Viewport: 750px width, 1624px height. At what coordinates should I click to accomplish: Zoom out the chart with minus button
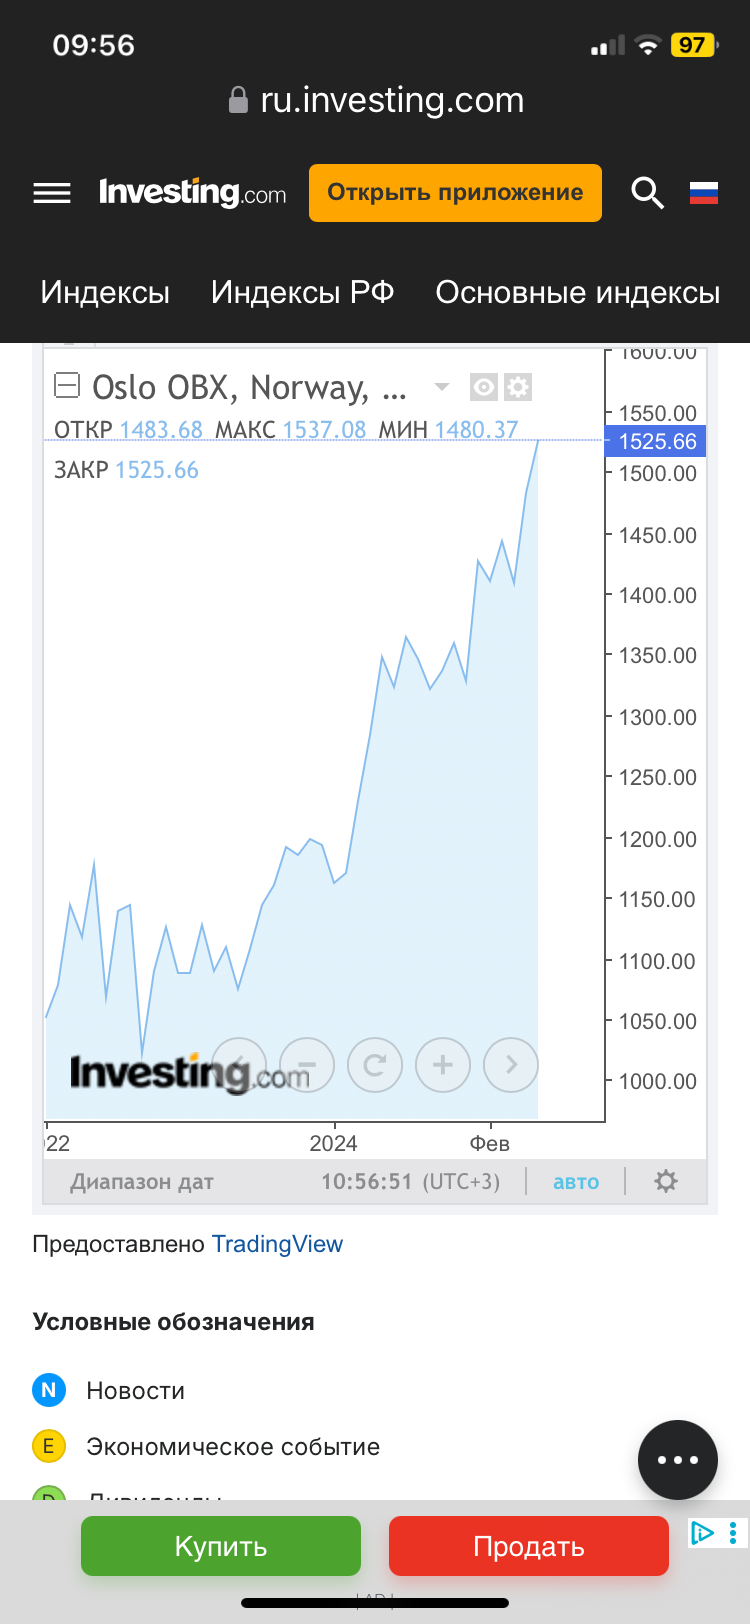[x=307, y=1065]
